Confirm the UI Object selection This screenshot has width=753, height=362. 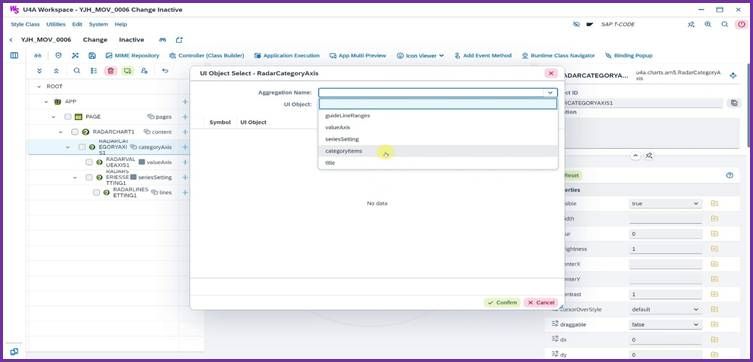click(x=502, y=302)
